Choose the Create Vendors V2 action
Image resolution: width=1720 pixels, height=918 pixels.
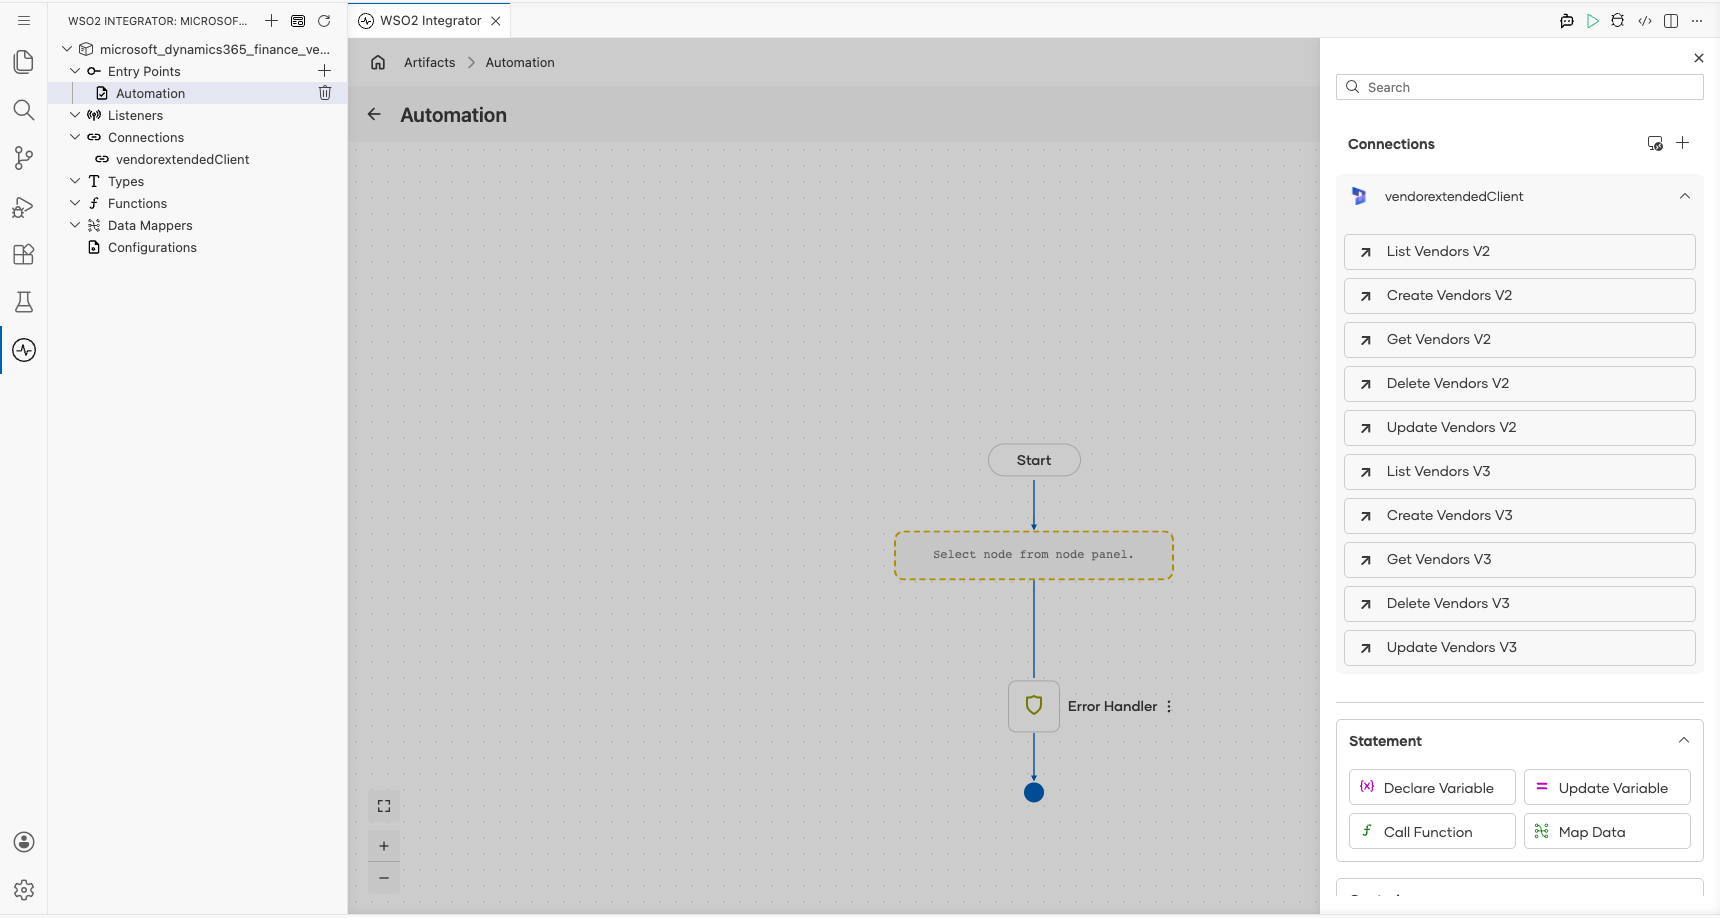click(1520, 296)
